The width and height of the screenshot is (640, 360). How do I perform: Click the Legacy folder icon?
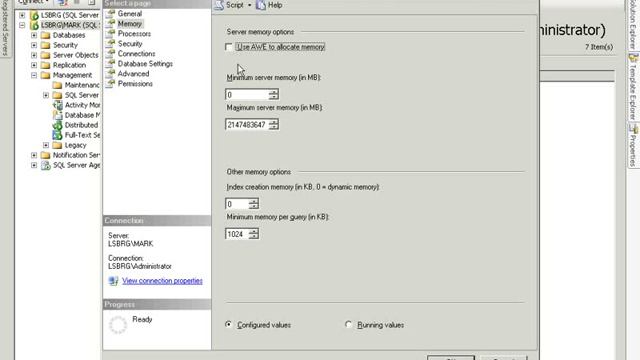coord(58,145)
